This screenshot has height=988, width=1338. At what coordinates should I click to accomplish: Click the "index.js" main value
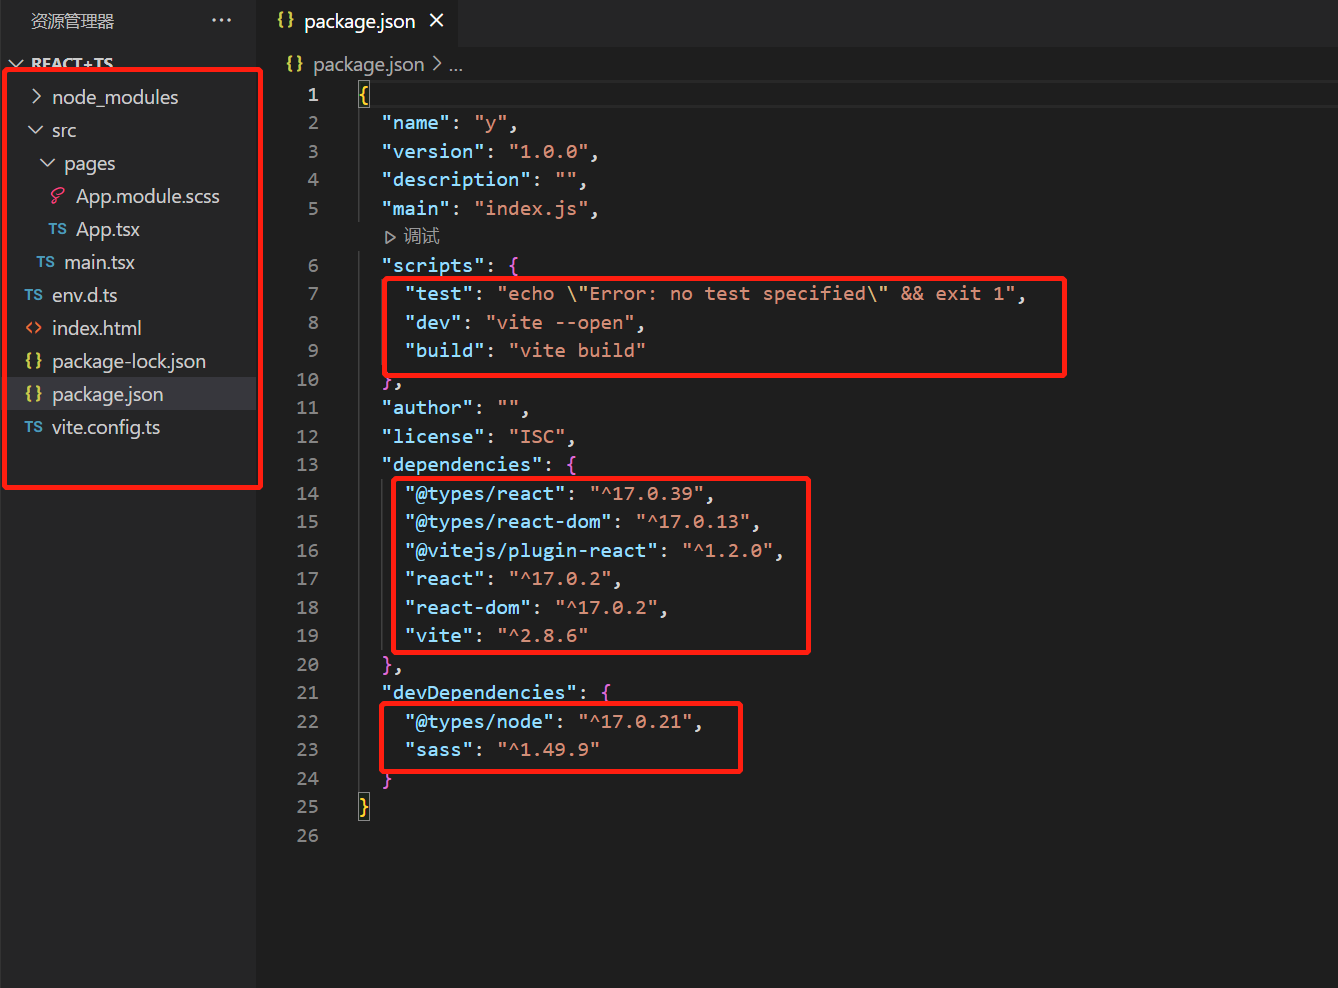(531, 209)
